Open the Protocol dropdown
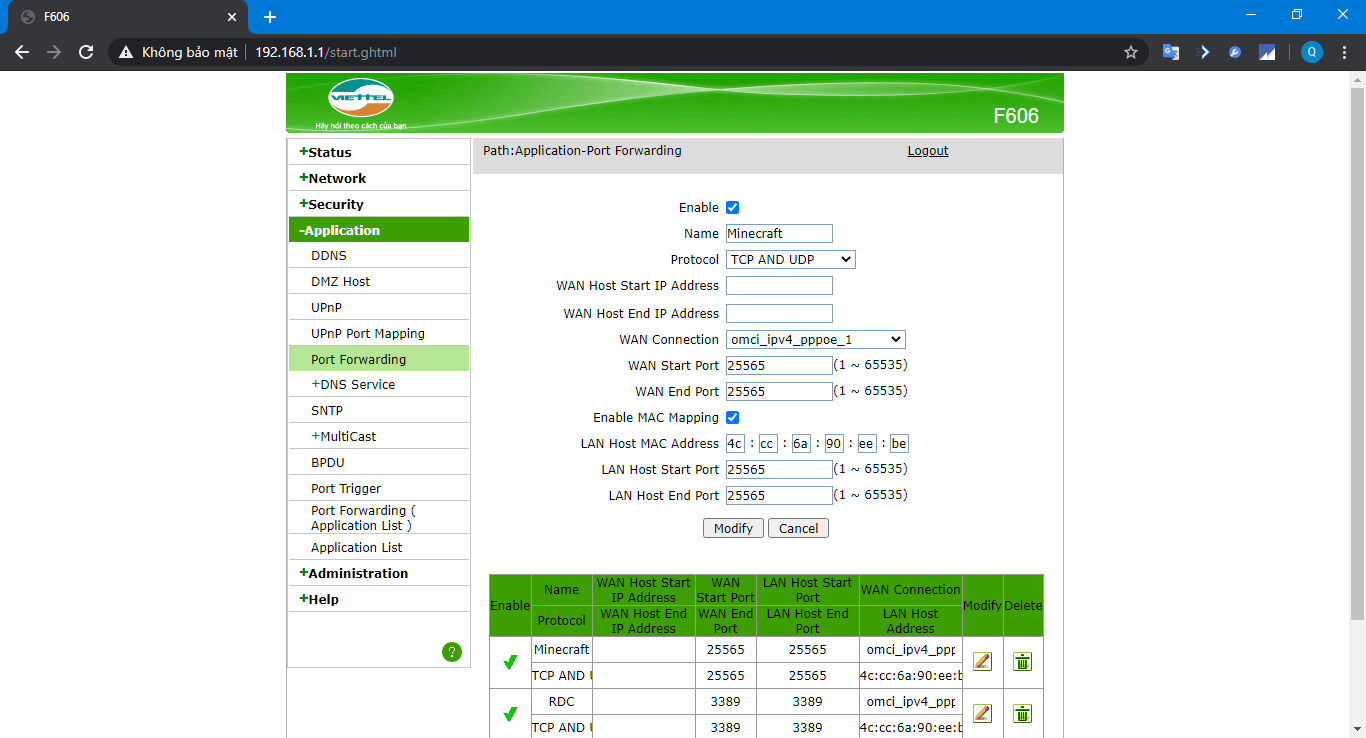This screenshot has height=738, width=1366. pyautogui.click(x=790, y=260)
